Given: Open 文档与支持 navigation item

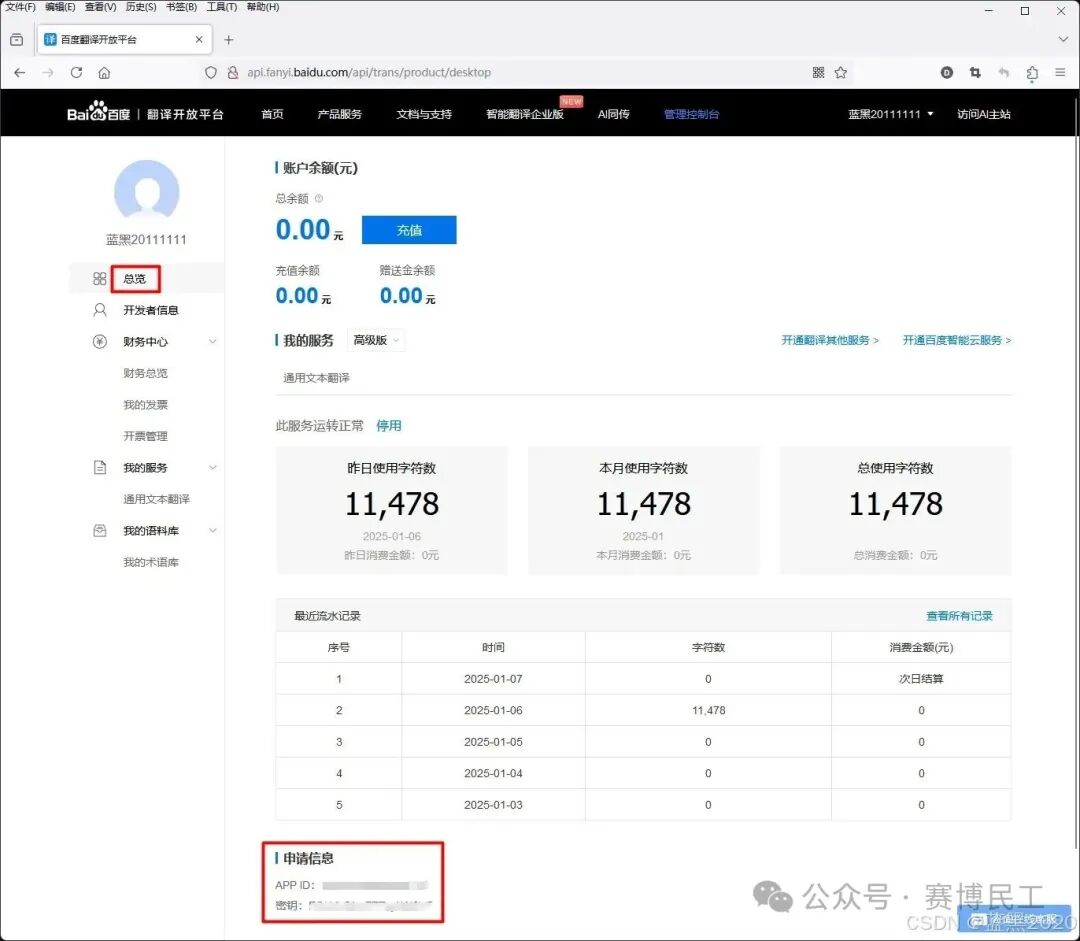Looking at the screenshot, I should [x=424, y=114].
